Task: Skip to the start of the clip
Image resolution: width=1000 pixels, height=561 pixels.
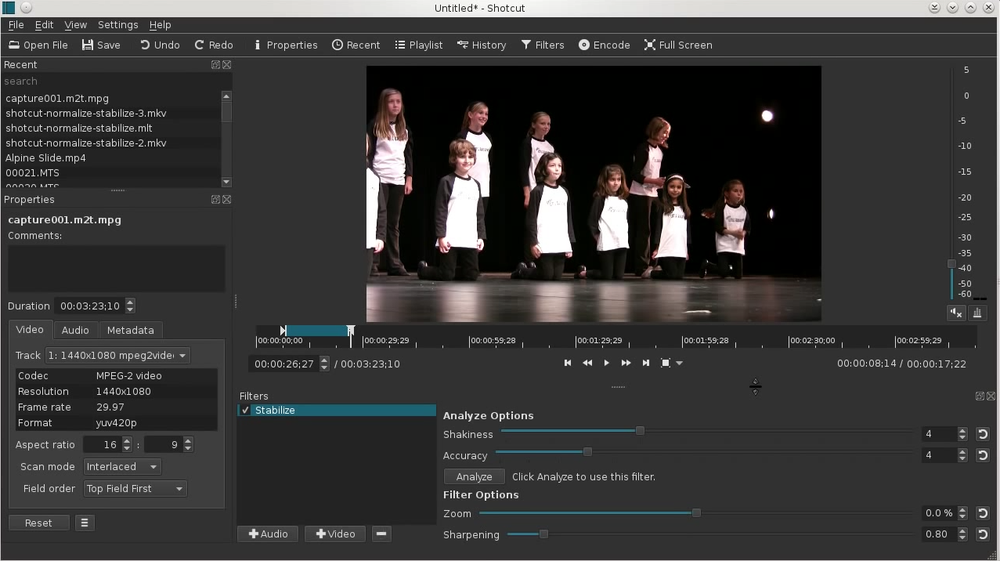Action: click(x=568, y=363)
